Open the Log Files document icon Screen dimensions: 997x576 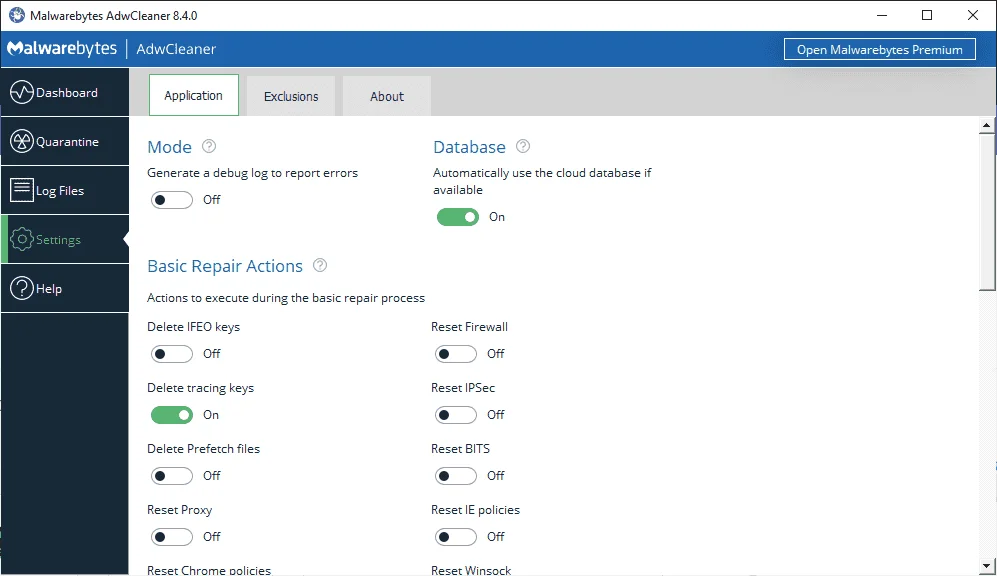click(x=22, y=189)
